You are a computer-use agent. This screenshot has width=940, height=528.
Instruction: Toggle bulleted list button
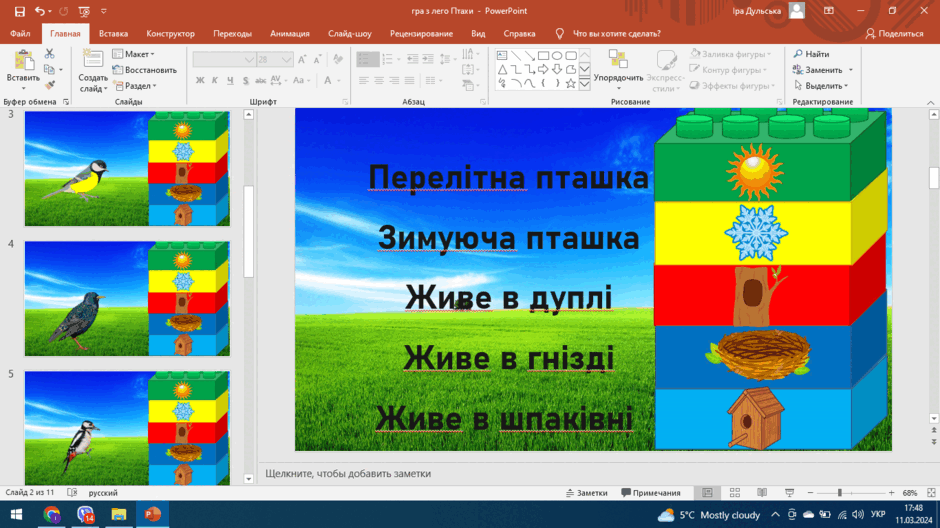point(364,59)
